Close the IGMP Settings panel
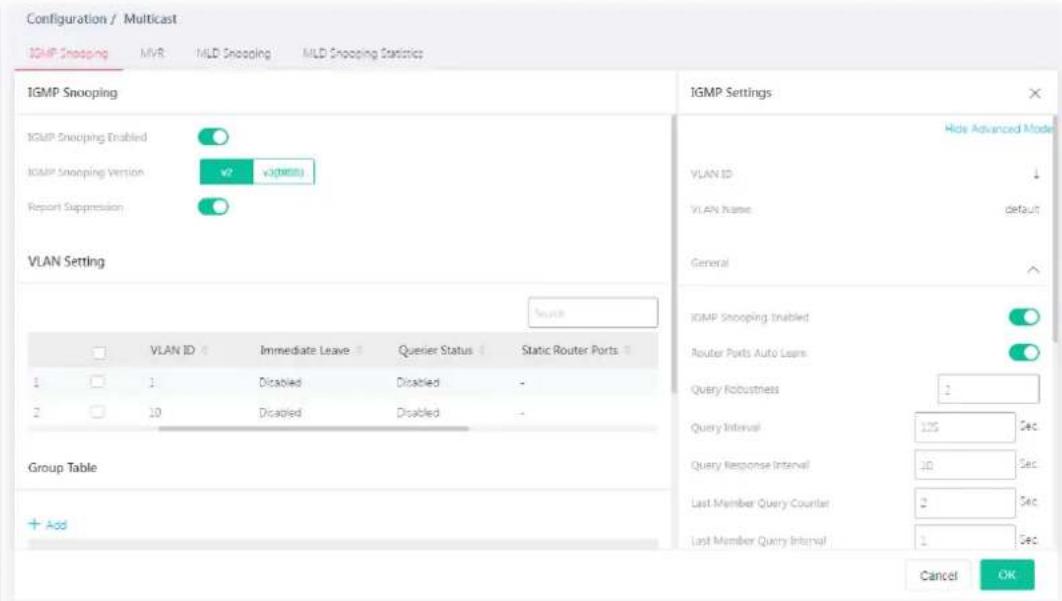This screenshot has width=1062, height=601. (1034, 94)
